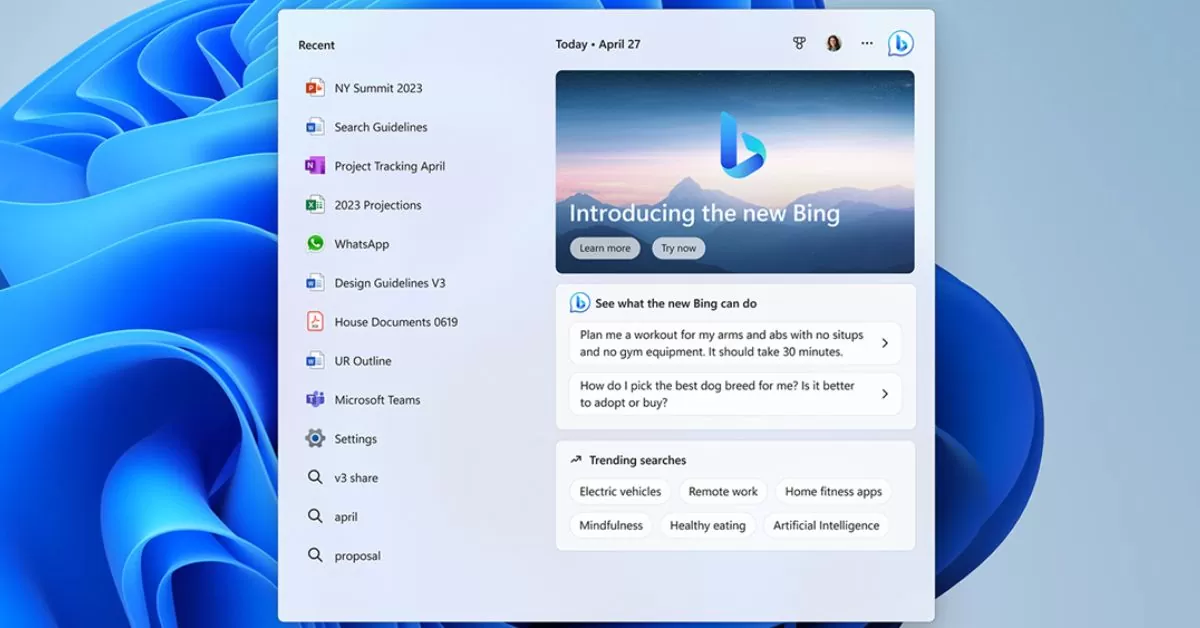The image size is (1200, 628).
Task: Repeat the recent search 'proposal'
Action: click(x=358, y=556)
